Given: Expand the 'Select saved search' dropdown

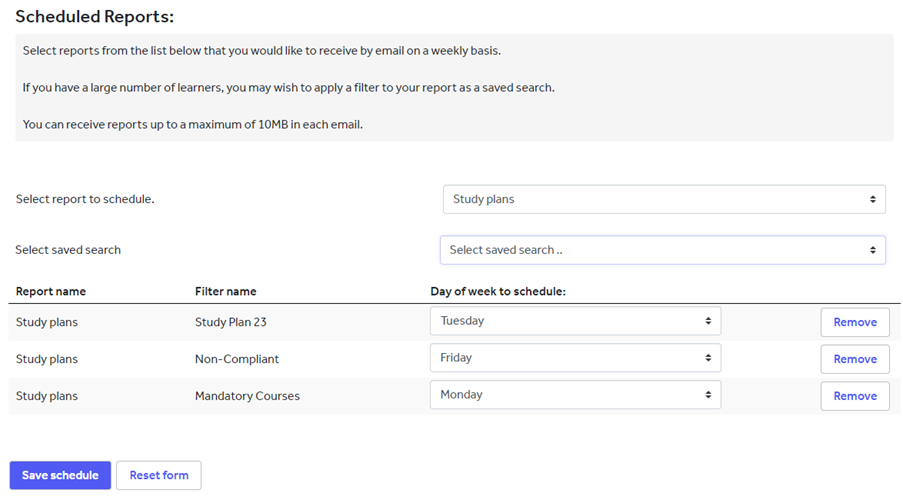Looking at the screenshot, I should [662, 250].
